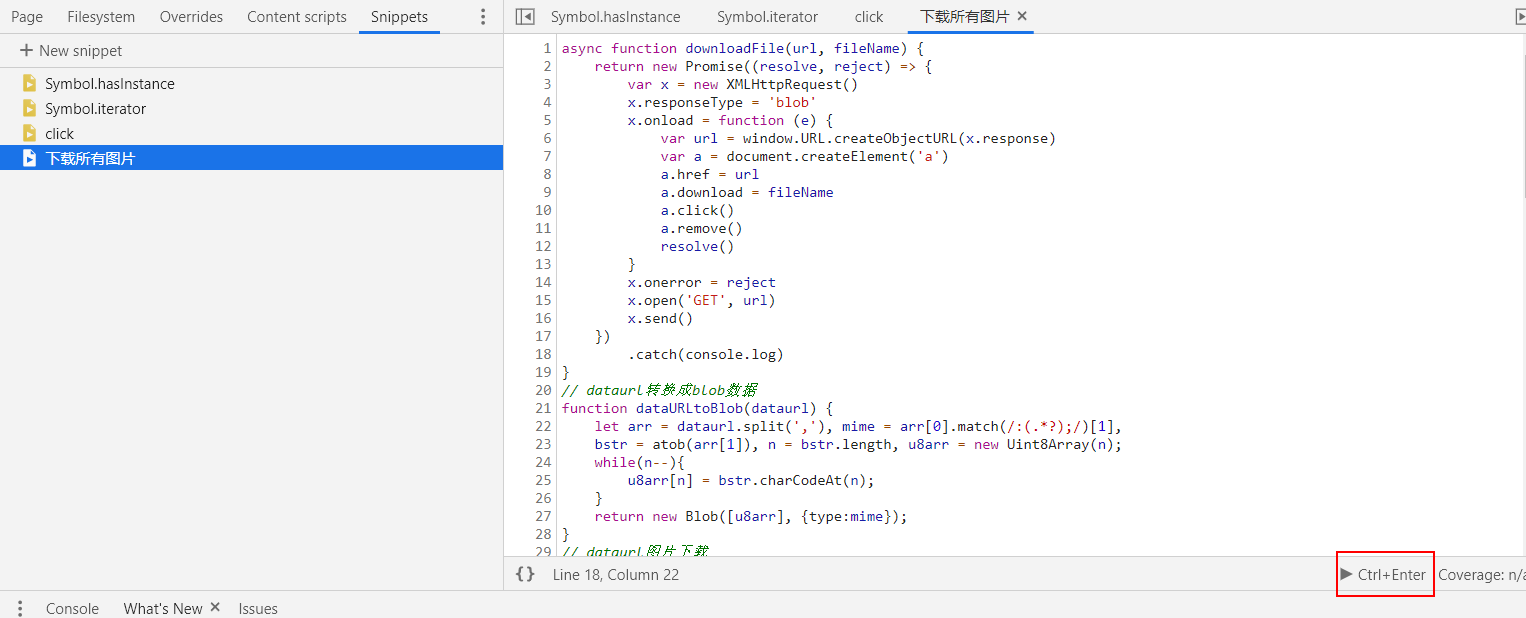Click line number 1 in gutter

pyautogui.click(x=547, y=48)
